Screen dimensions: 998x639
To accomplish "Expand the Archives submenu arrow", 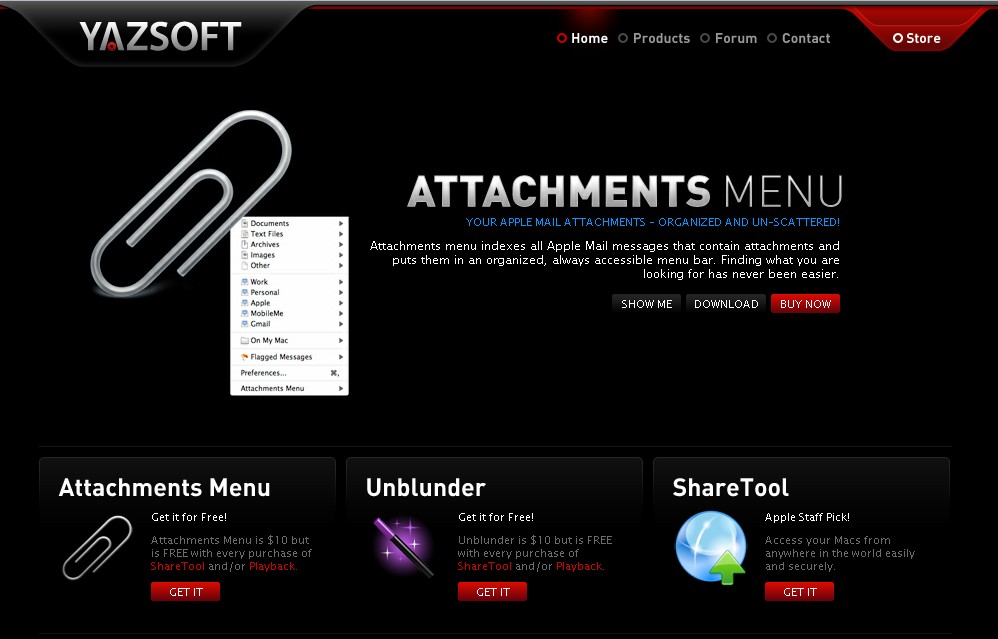I will pyautogui.click(x=341, y=244).
